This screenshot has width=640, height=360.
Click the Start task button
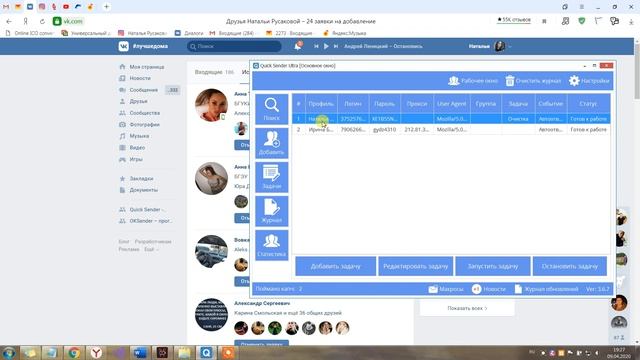(493, 266)
